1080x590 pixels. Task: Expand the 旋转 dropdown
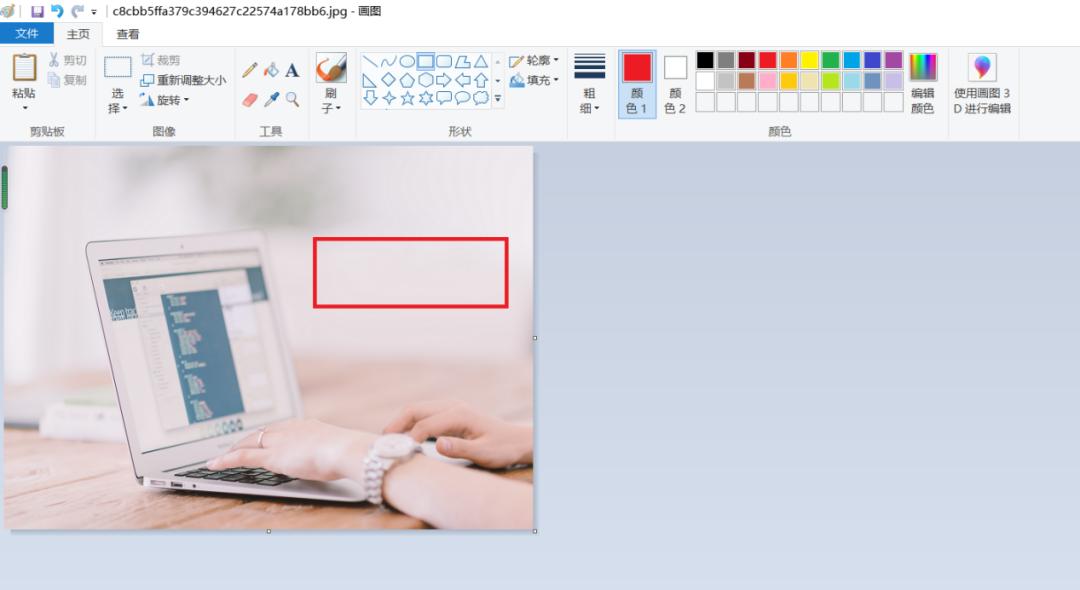[165, 100]
